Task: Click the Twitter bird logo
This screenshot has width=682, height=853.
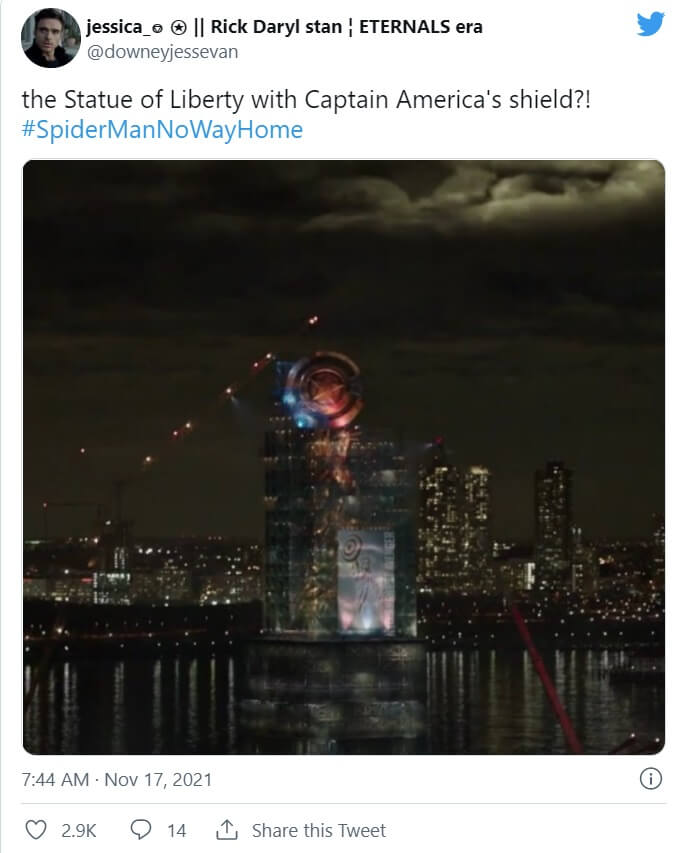Action: pos(650,24)
